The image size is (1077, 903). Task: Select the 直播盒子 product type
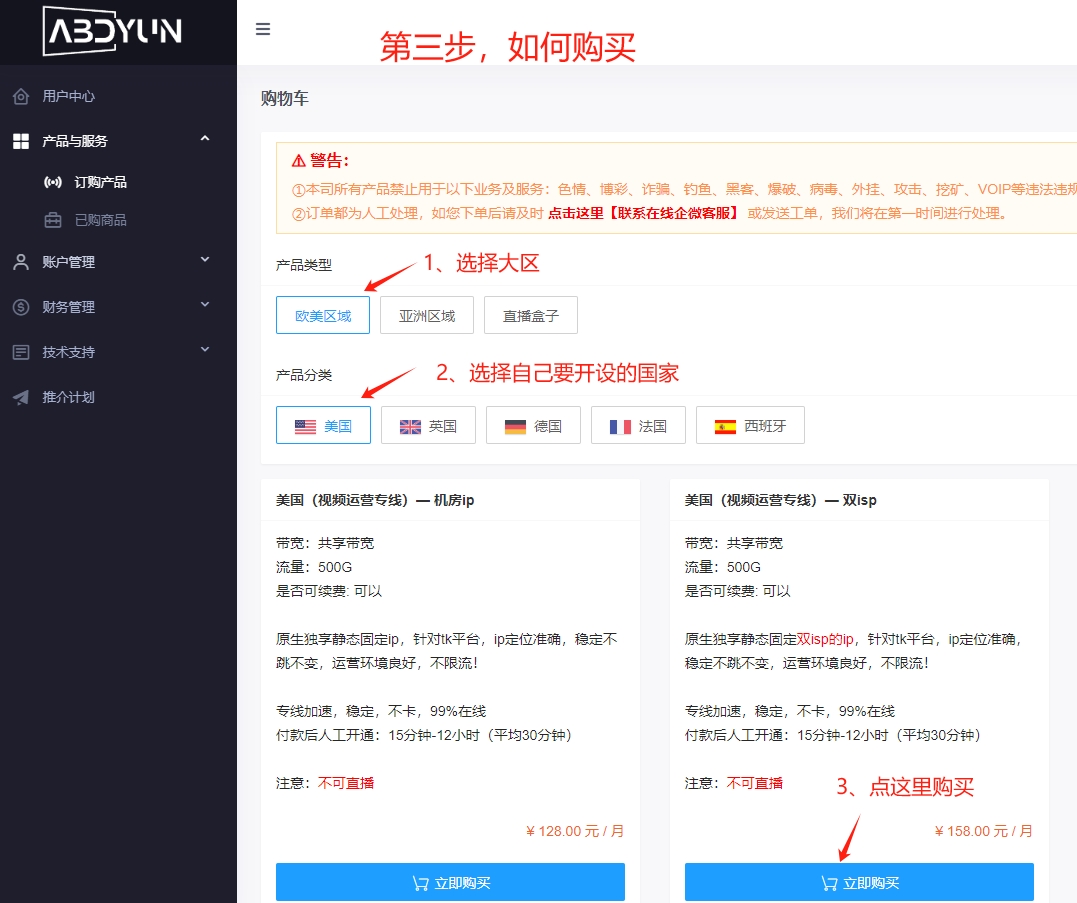click(531, 316)
